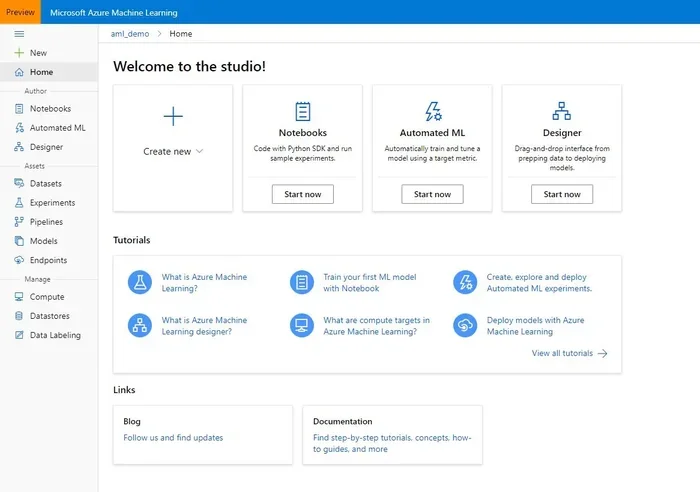Open the Blog link card

click(203, 435)
